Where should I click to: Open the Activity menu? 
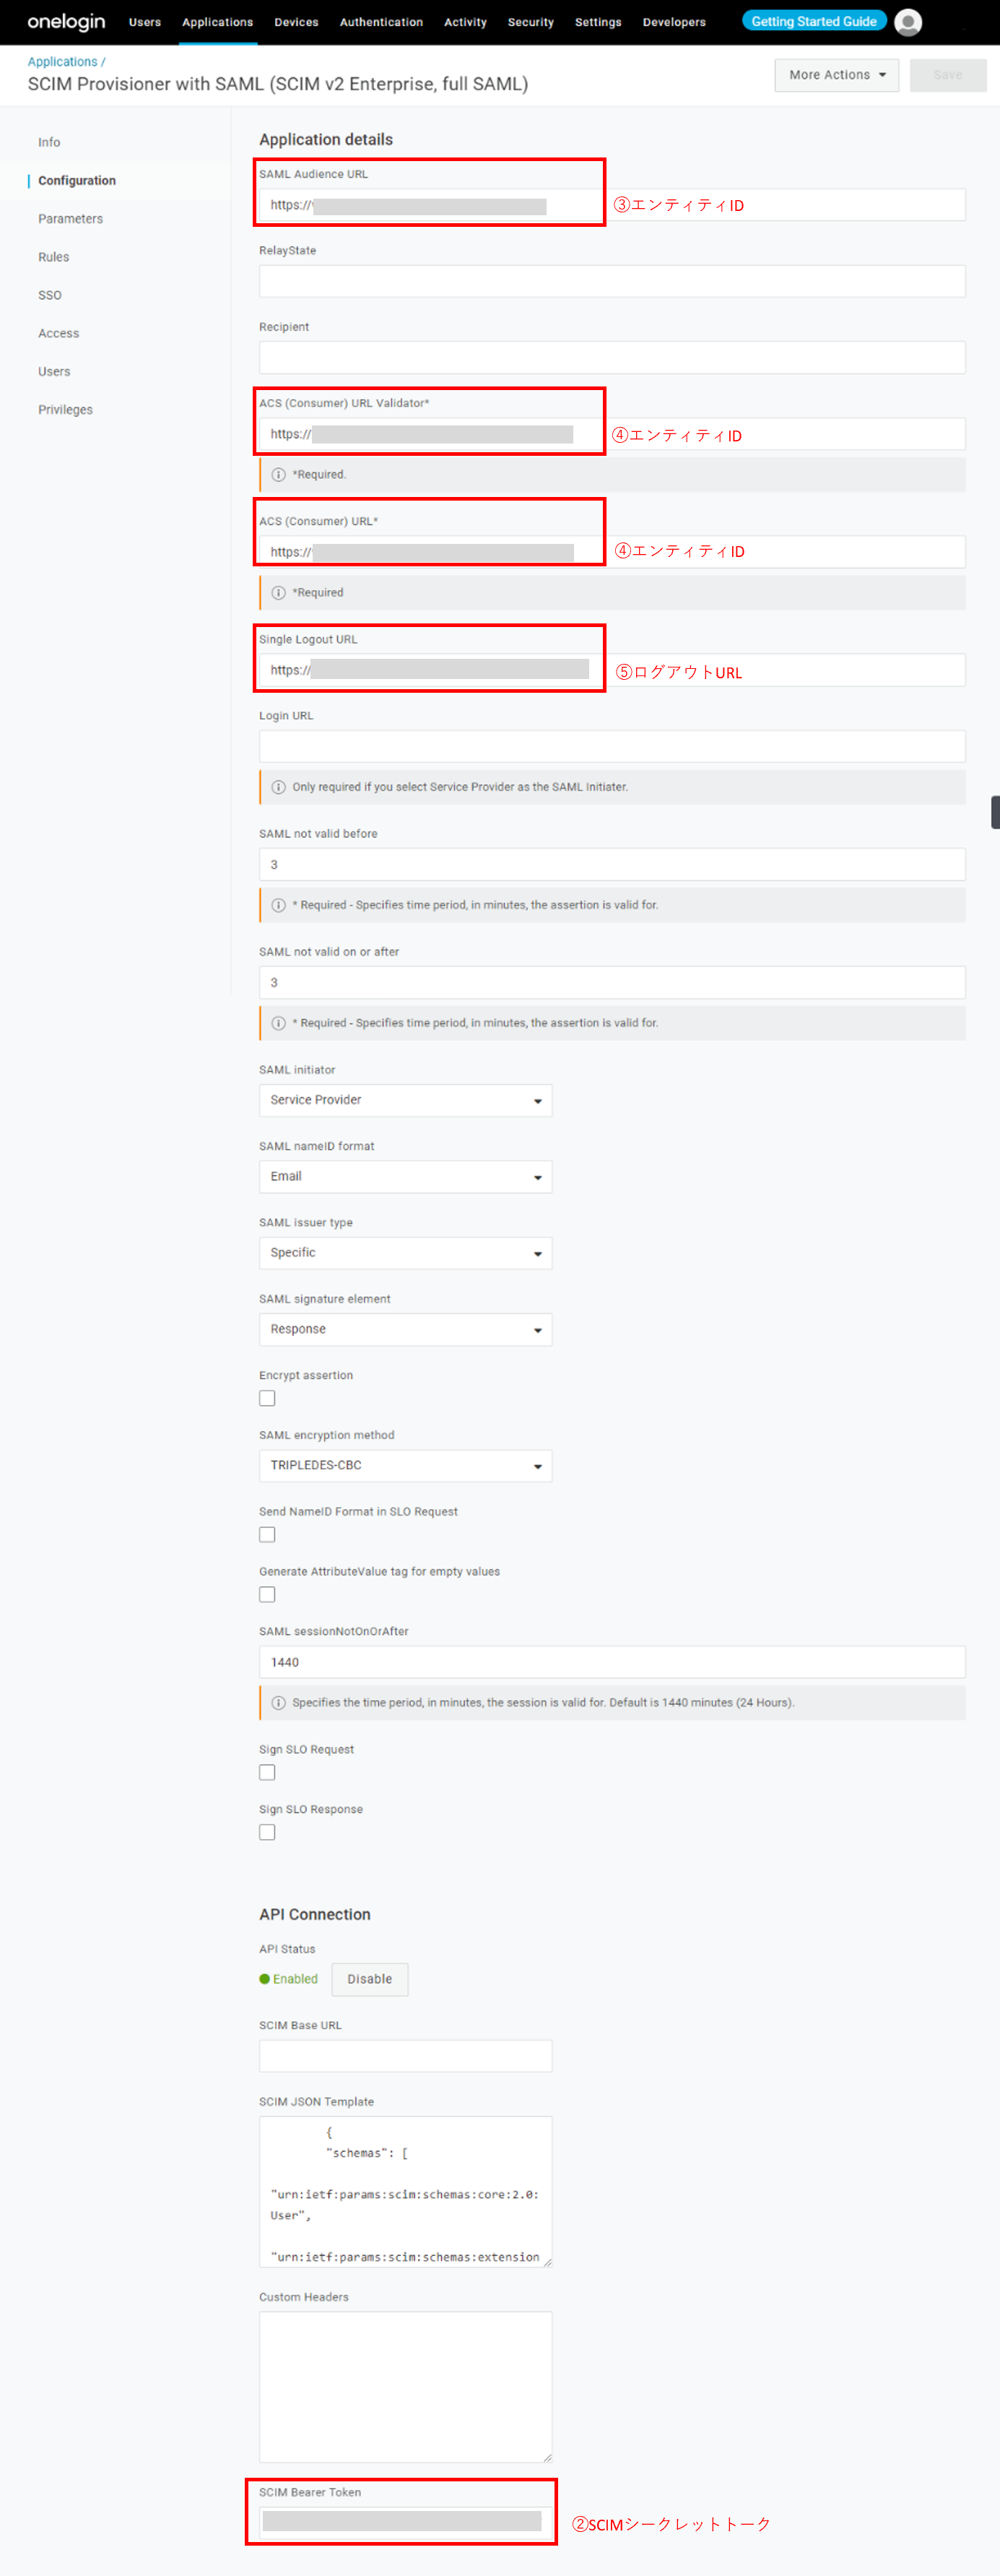(465, 22)
